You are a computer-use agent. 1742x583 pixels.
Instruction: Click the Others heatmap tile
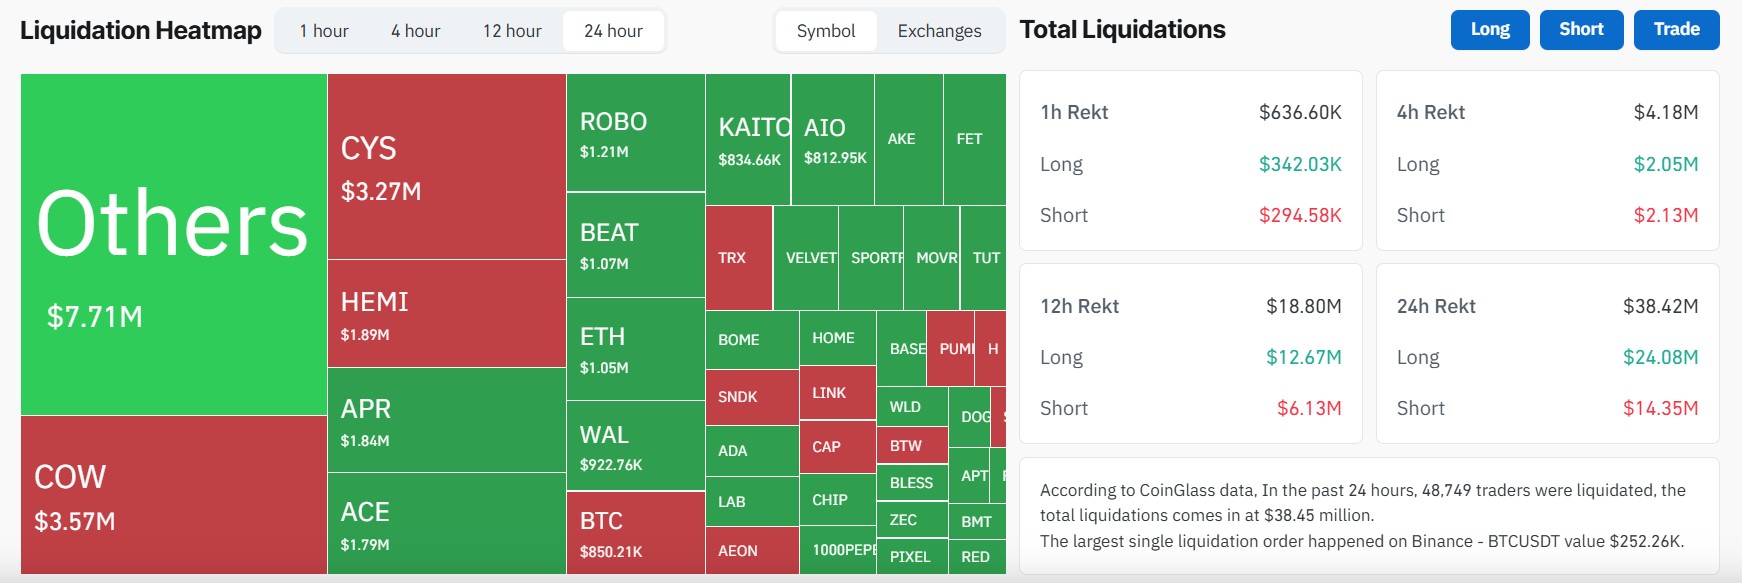[174, 245]
